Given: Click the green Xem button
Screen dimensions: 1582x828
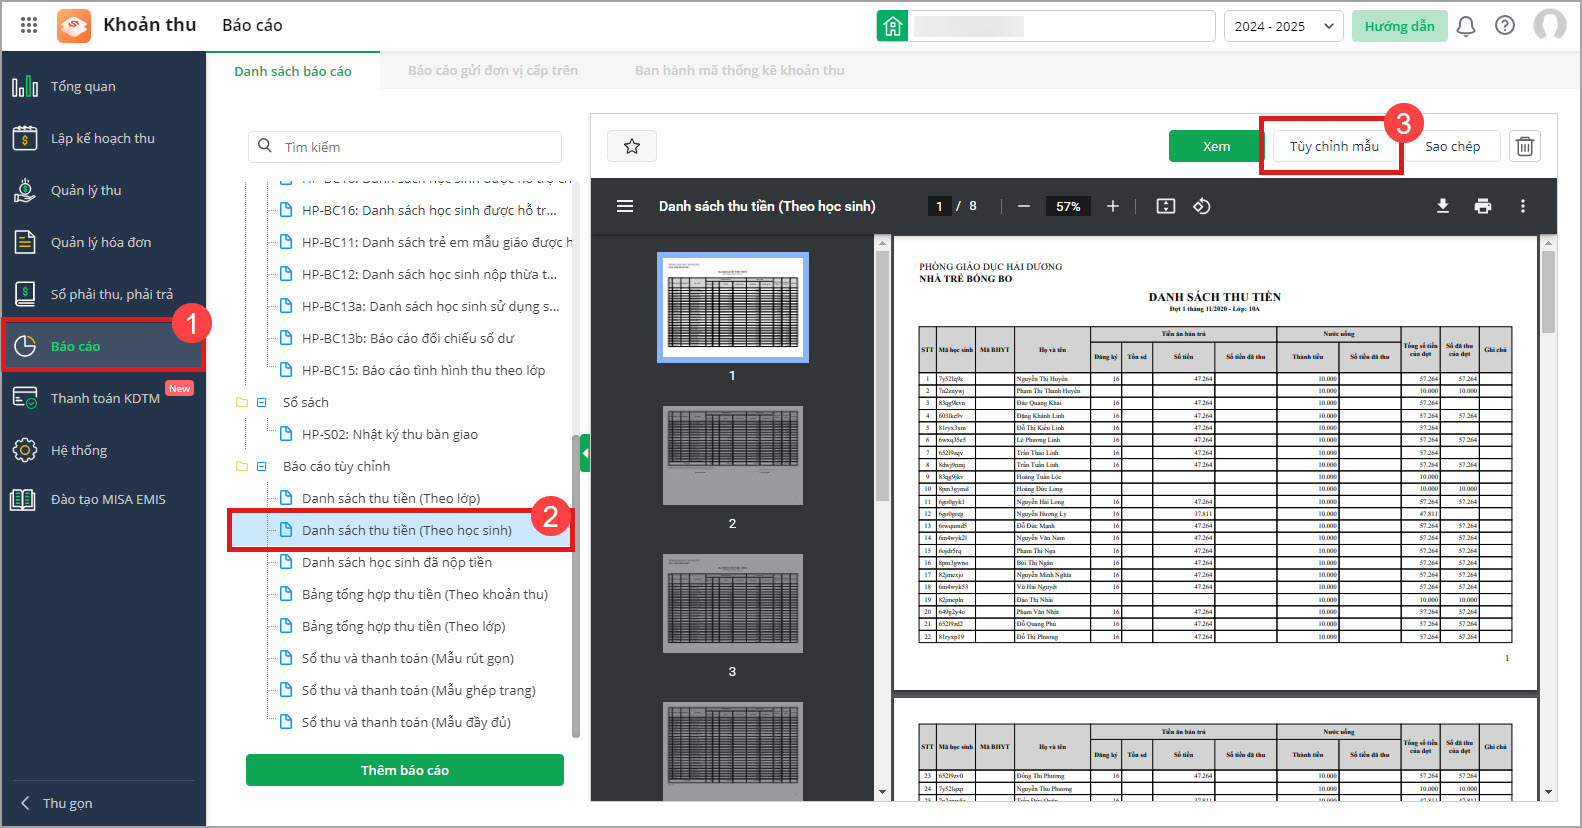Looking at the screenshot, I should coord(1215,146).
